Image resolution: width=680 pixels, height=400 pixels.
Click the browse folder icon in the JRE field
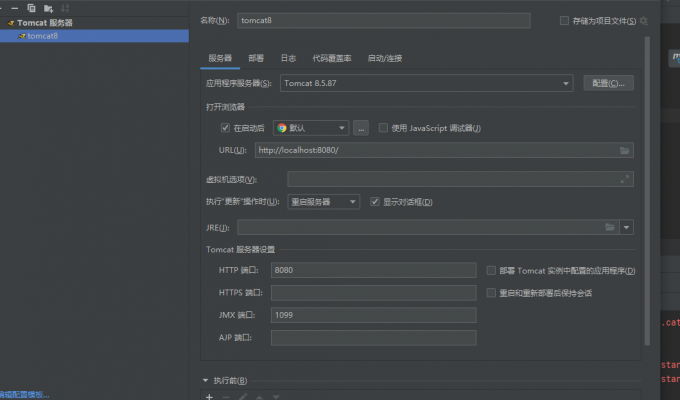[x=609, y=228]
